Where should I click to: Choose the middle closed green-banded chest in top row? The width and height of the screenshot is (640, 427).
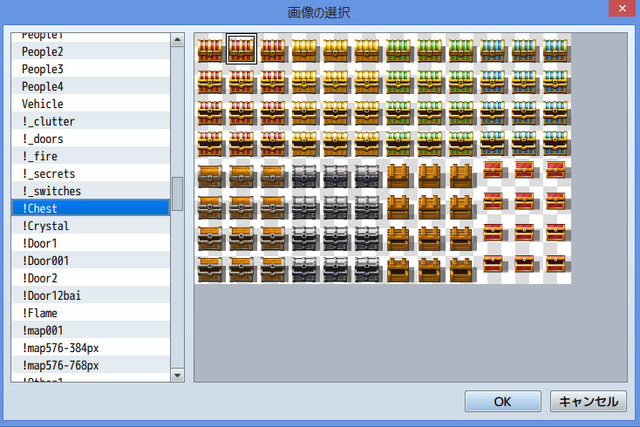tap(430, 50)
